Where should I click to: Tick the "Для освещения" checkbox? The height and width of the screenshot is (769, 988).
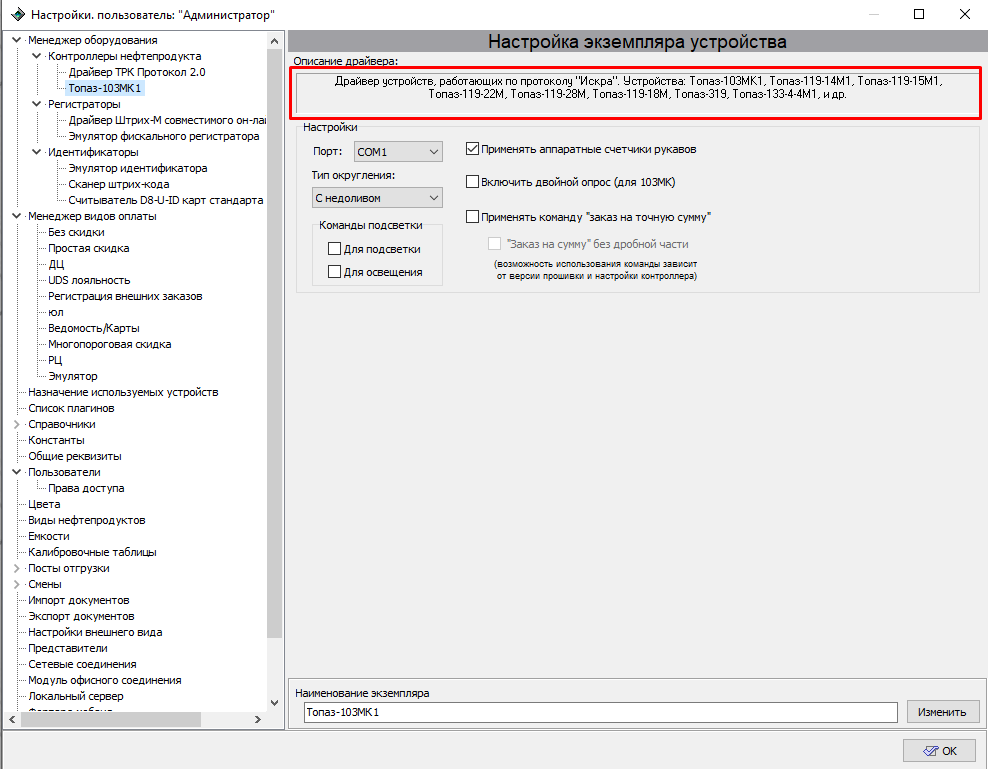tap(335, 272)
